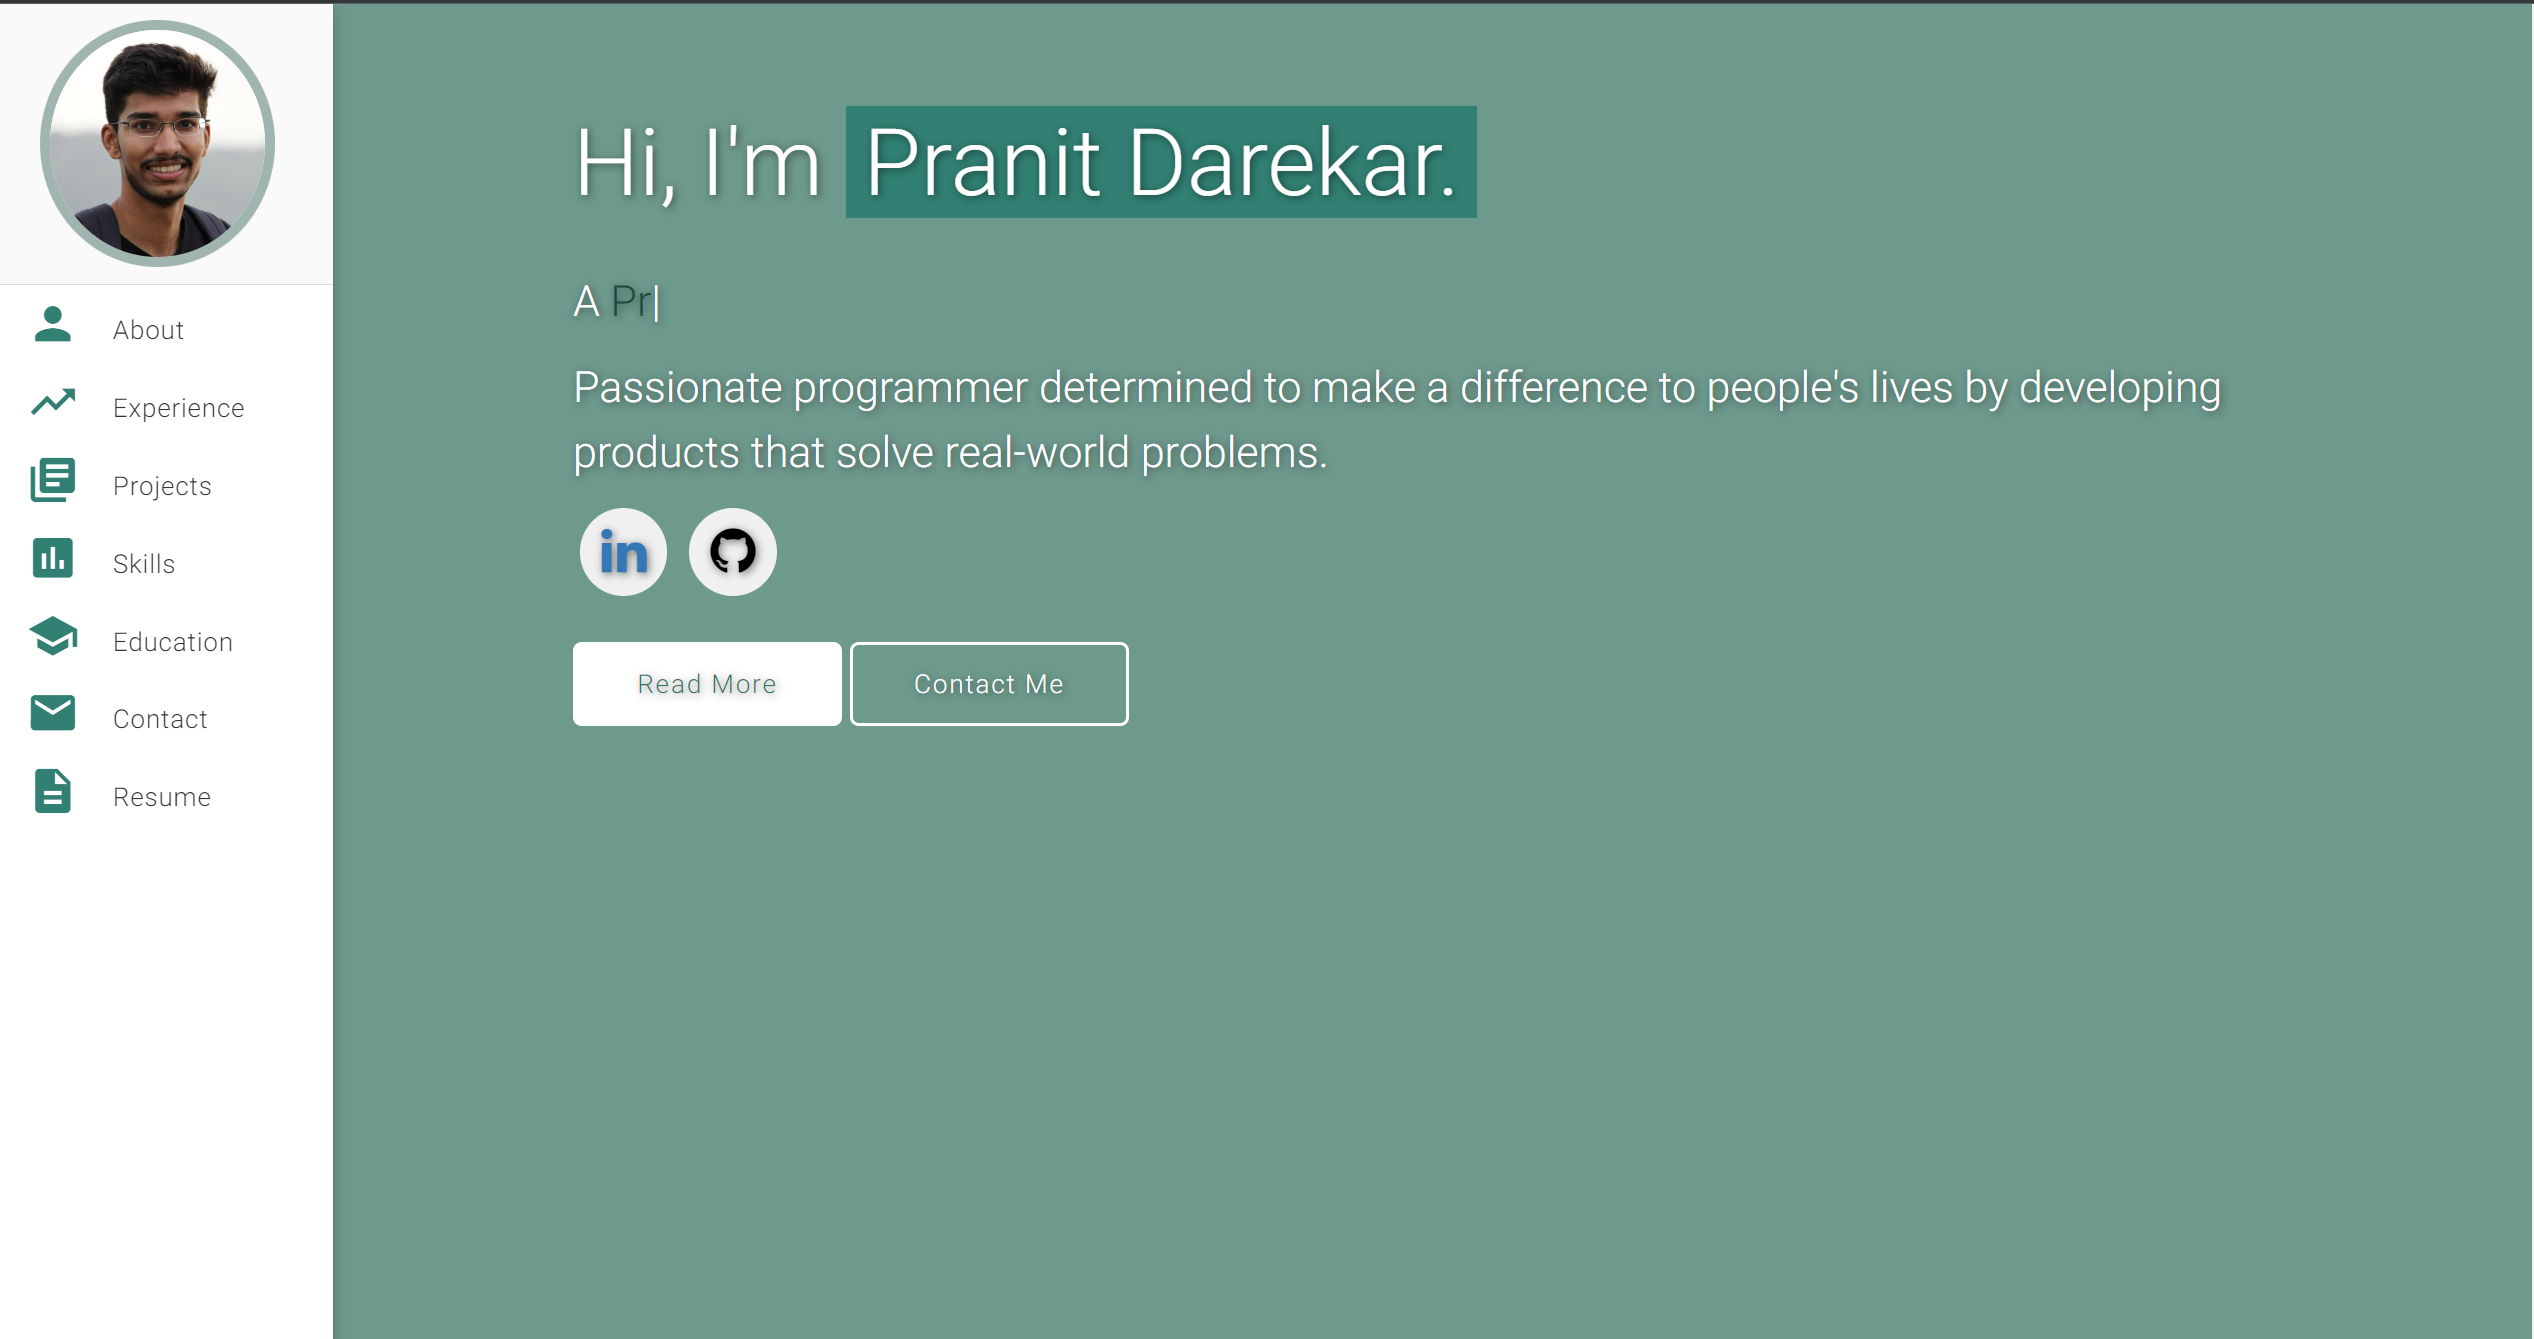This screenshot has width=2534, height=1339.
Task: Open the LinkedIn profile icon
Action: (622, 551)
